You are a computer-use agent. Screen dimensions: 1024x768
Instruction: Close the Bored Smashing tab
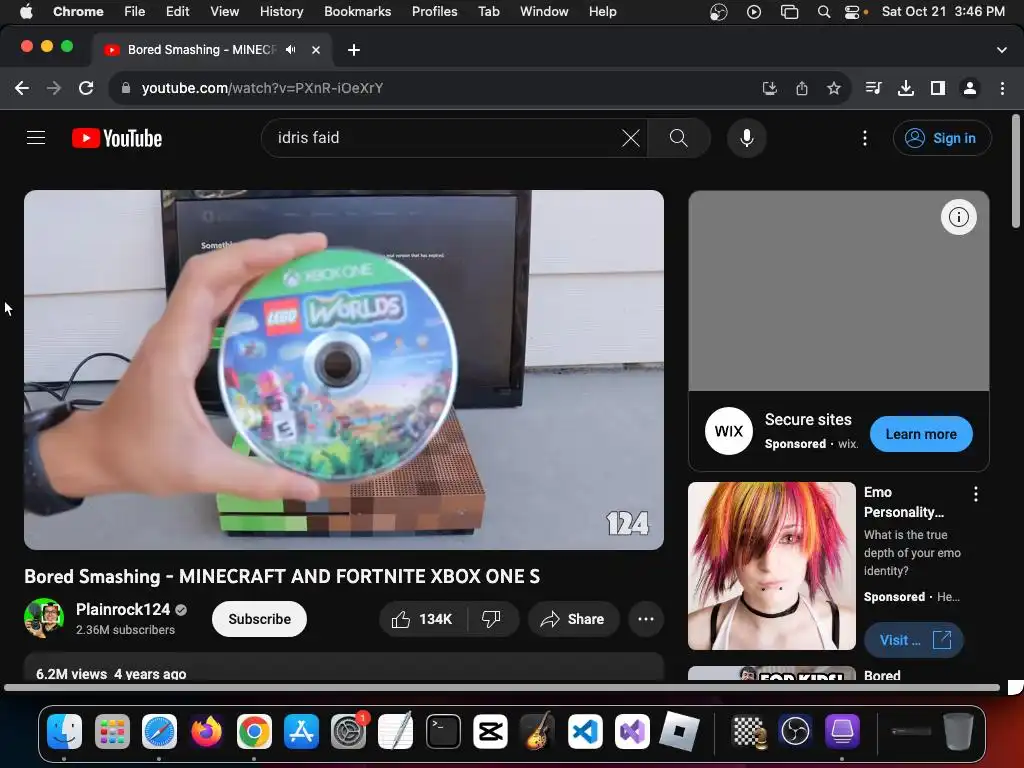click(x=316, y=50)
